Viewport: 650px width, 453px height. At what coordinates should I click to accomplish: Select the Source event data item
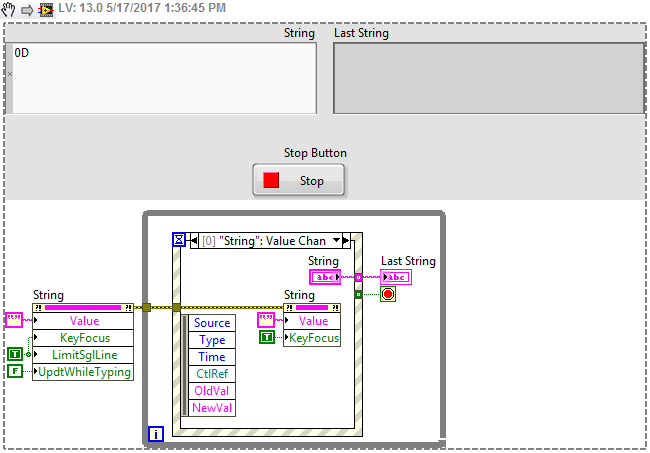coord(212,323)
